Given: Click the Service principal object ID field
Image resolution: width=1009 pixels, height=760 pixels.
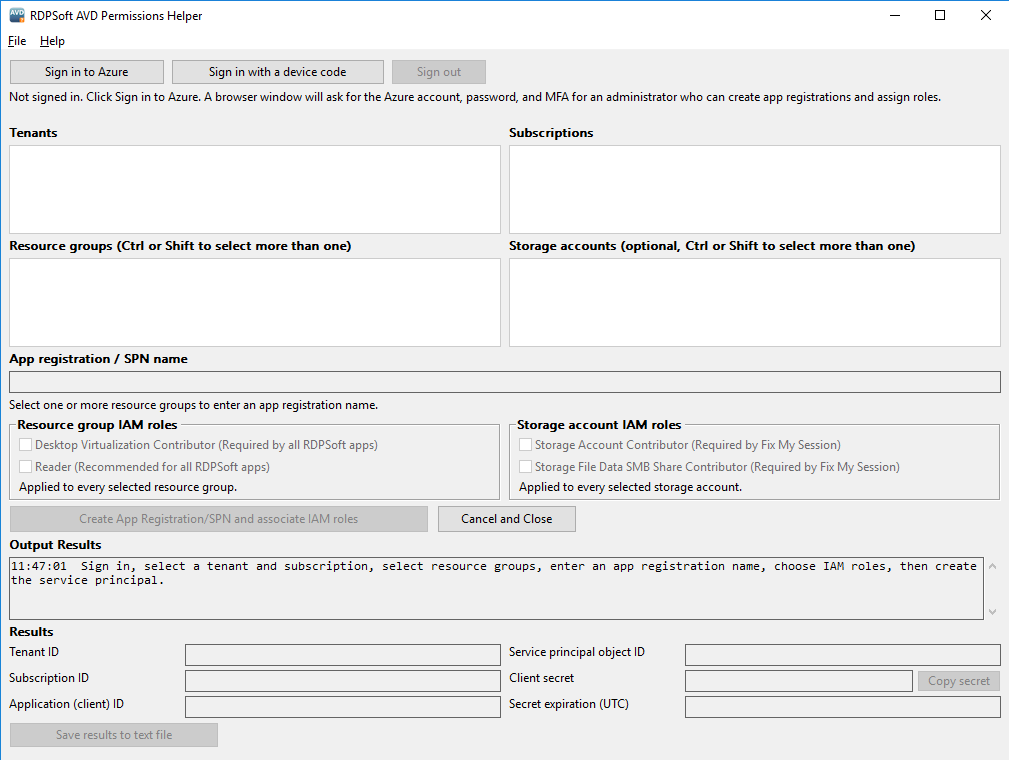Looking at the screenshot, I should [x=843, y=655].
